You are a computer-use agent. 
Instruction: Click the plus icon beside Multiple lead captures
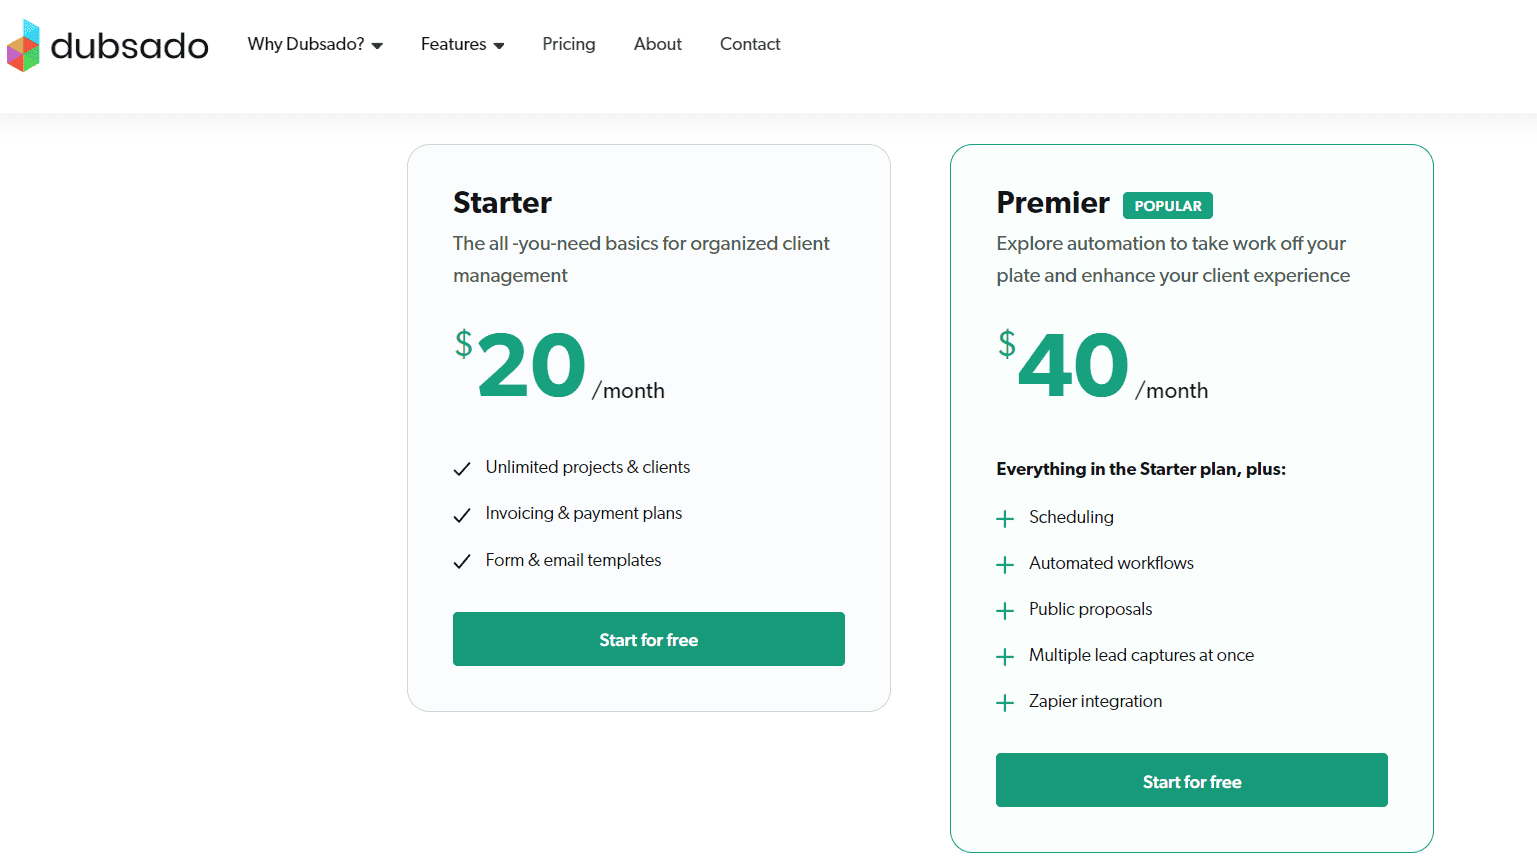(x=1004, y=657)
